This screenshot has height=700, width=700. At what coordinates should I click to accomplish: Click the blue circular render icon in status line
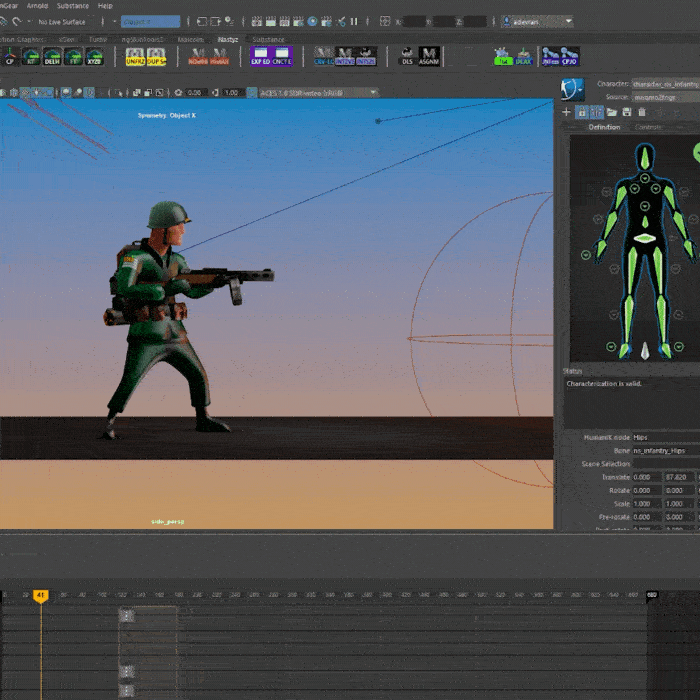(x=312, y=21)
